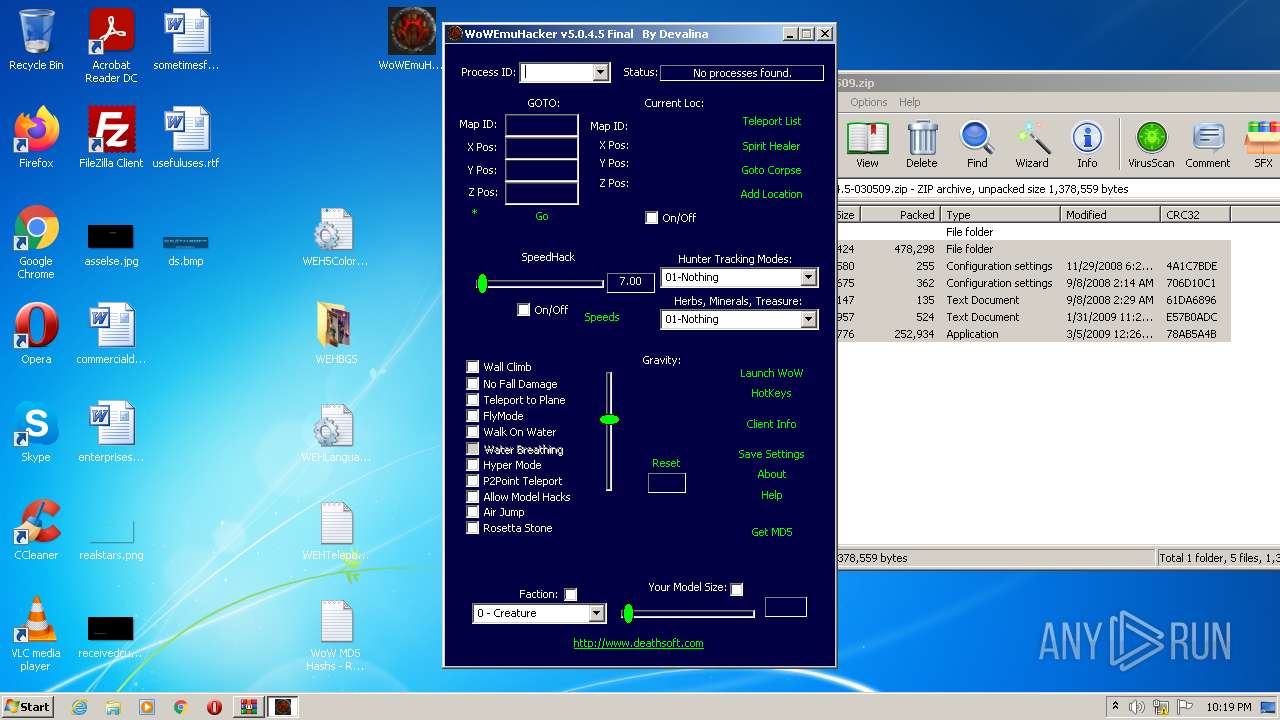Select the Acrobat Reader DC desktop shortcut
The width and height of the screenshot is (1280, 720).
(111, 46)
